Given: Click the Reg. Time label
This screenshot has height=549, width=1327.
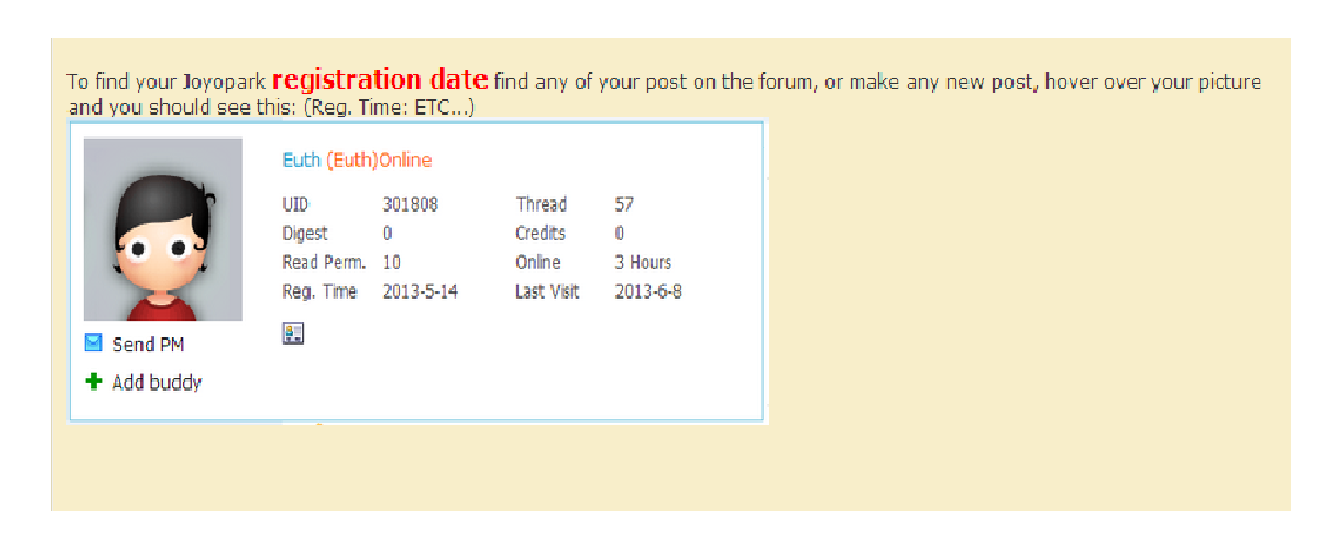Looking at the screenshot, I should click(320, 292).
